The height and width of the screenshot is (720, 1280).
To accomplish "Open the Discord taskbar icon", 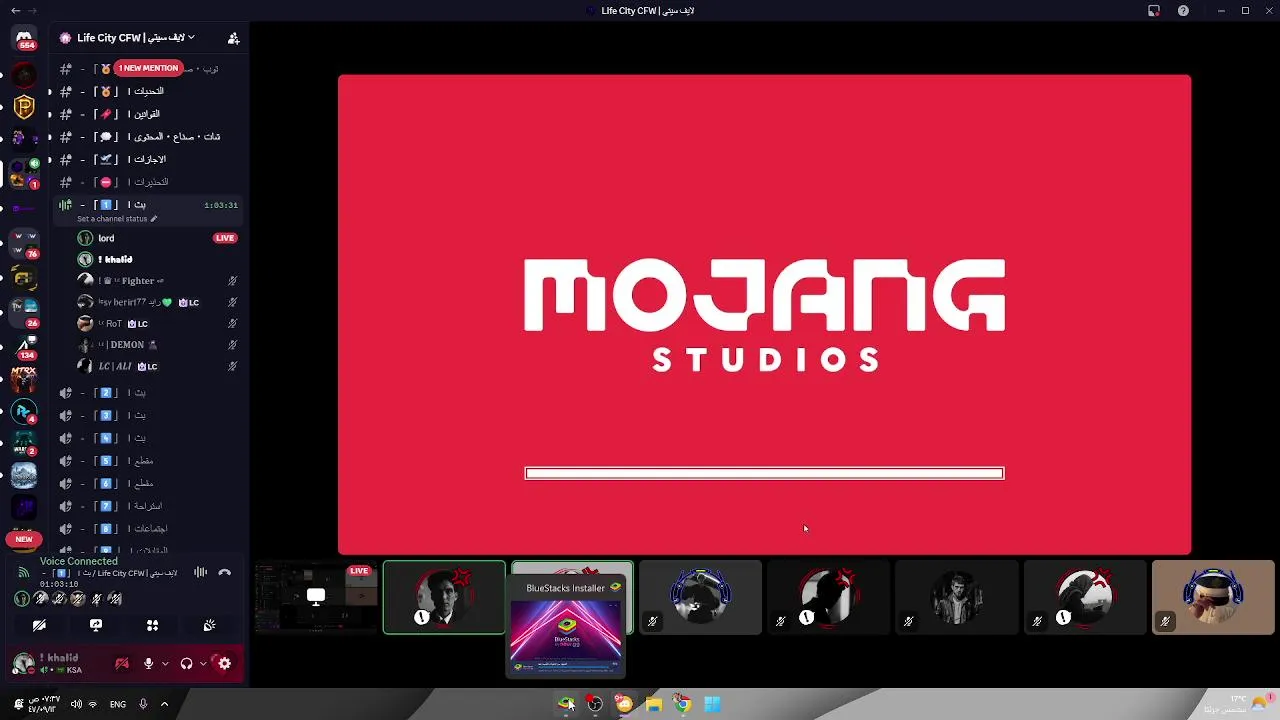I will pos(624,704).
